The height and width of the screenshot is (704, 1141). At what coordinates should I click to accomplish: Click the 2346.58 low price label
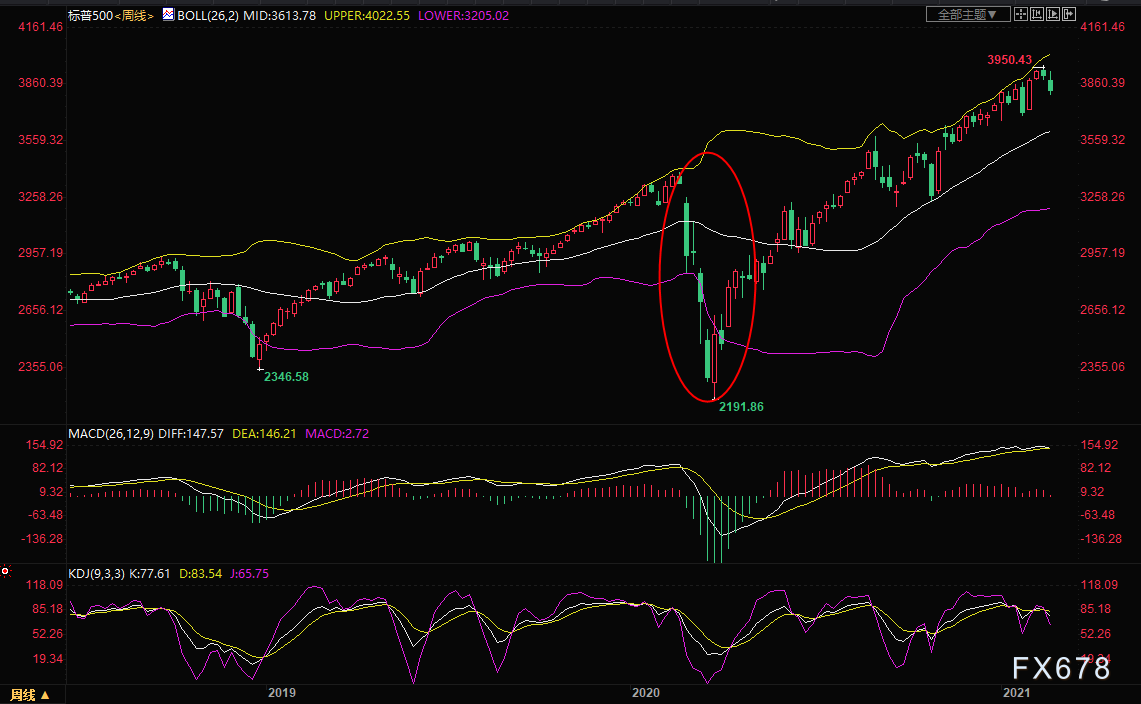pos(286,377)
